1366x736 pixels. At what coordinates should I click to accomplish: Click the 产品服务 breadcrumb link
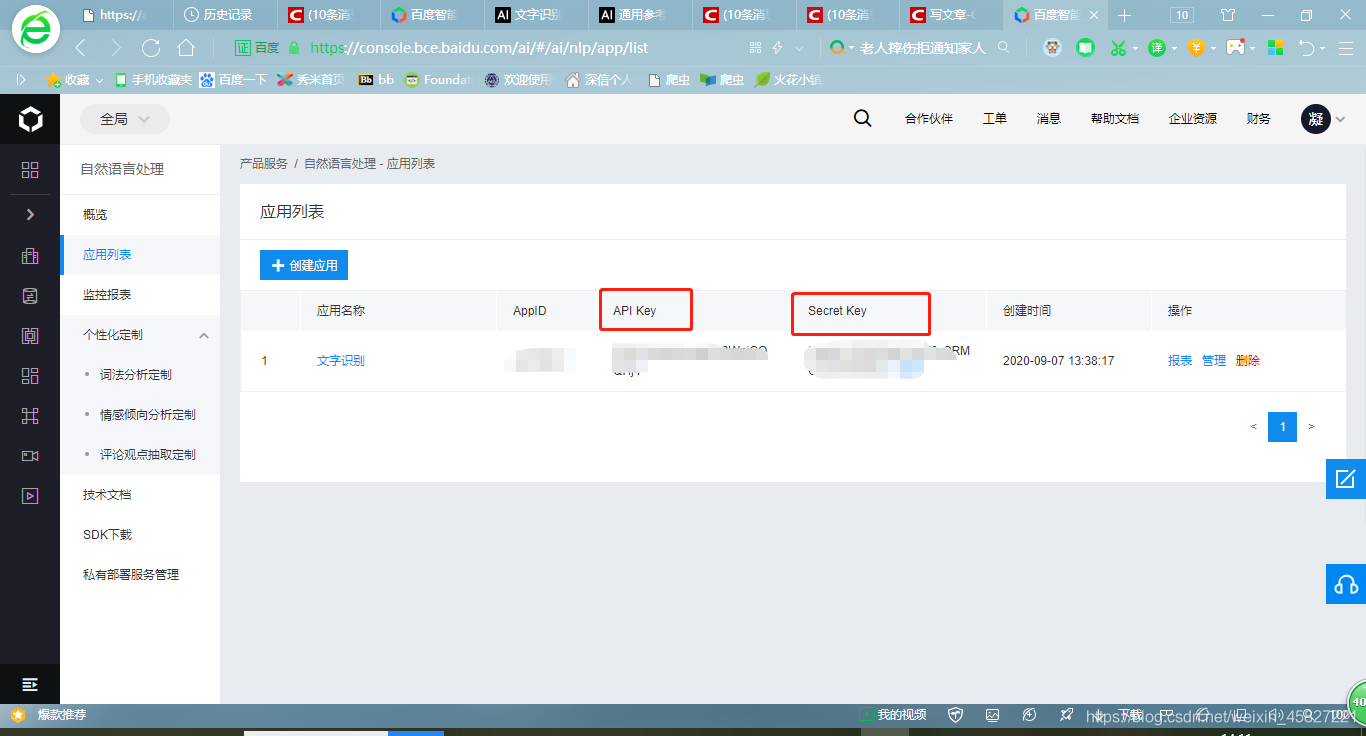[x=264, y=164]
